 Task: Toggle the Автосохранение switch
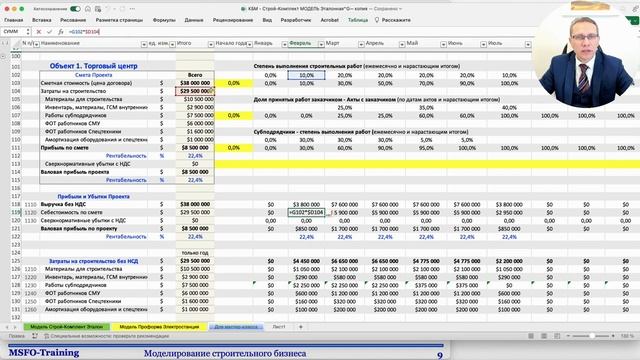click(x=75, y=9)
